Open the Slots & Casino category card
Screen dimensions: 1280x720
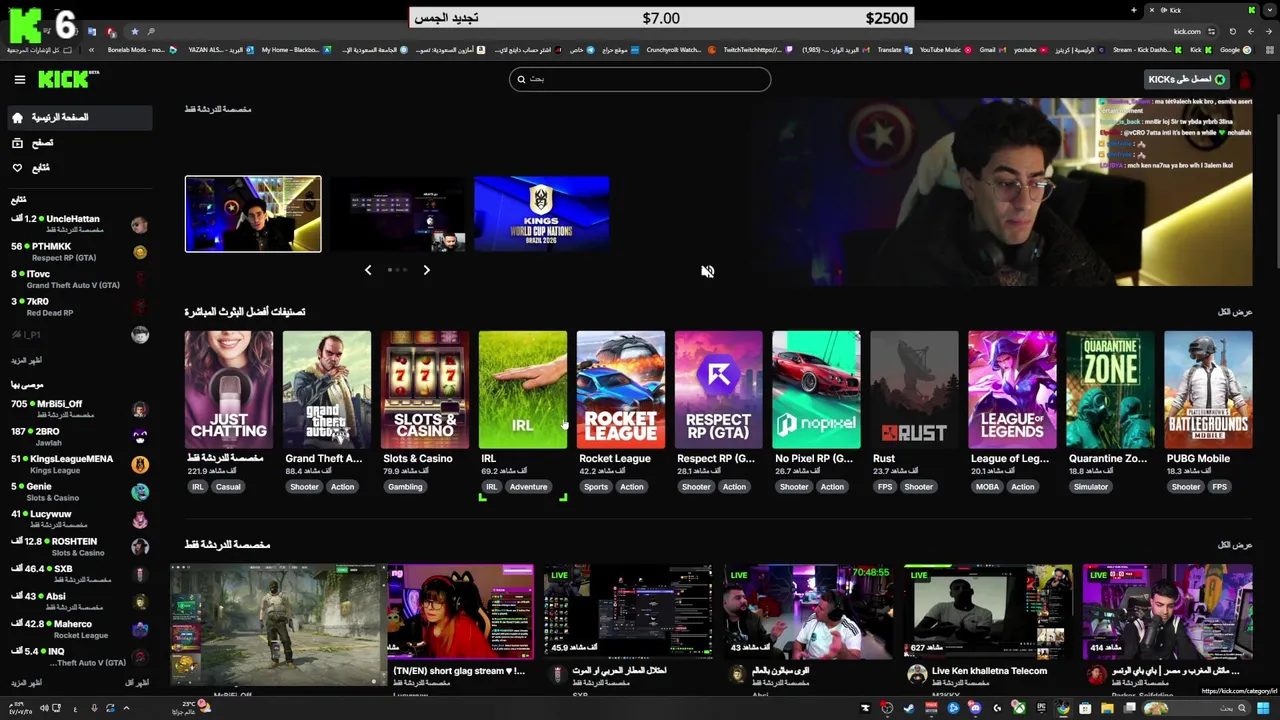pyautogui.click(x=425, y=389)
